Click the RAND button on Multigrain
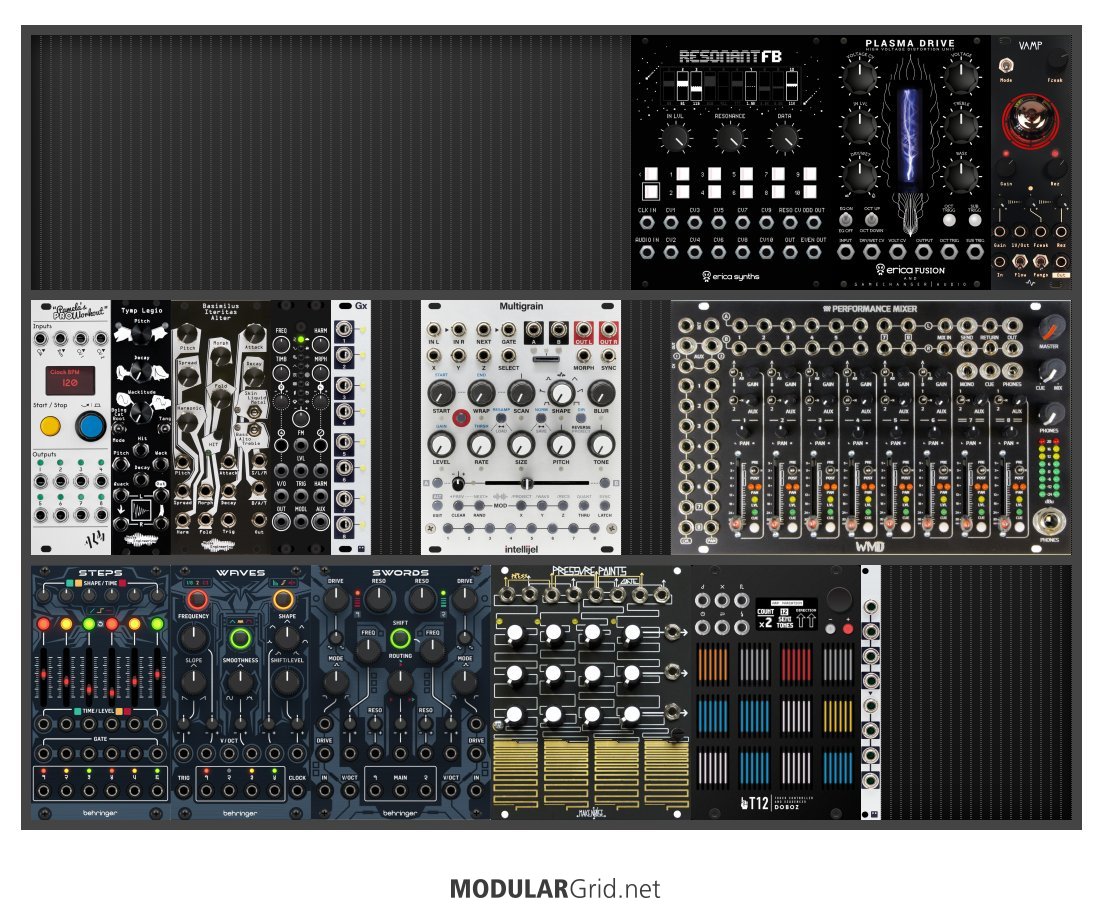Image resolution: width=1112 pixels, height=910 pixels. (479, 506)
